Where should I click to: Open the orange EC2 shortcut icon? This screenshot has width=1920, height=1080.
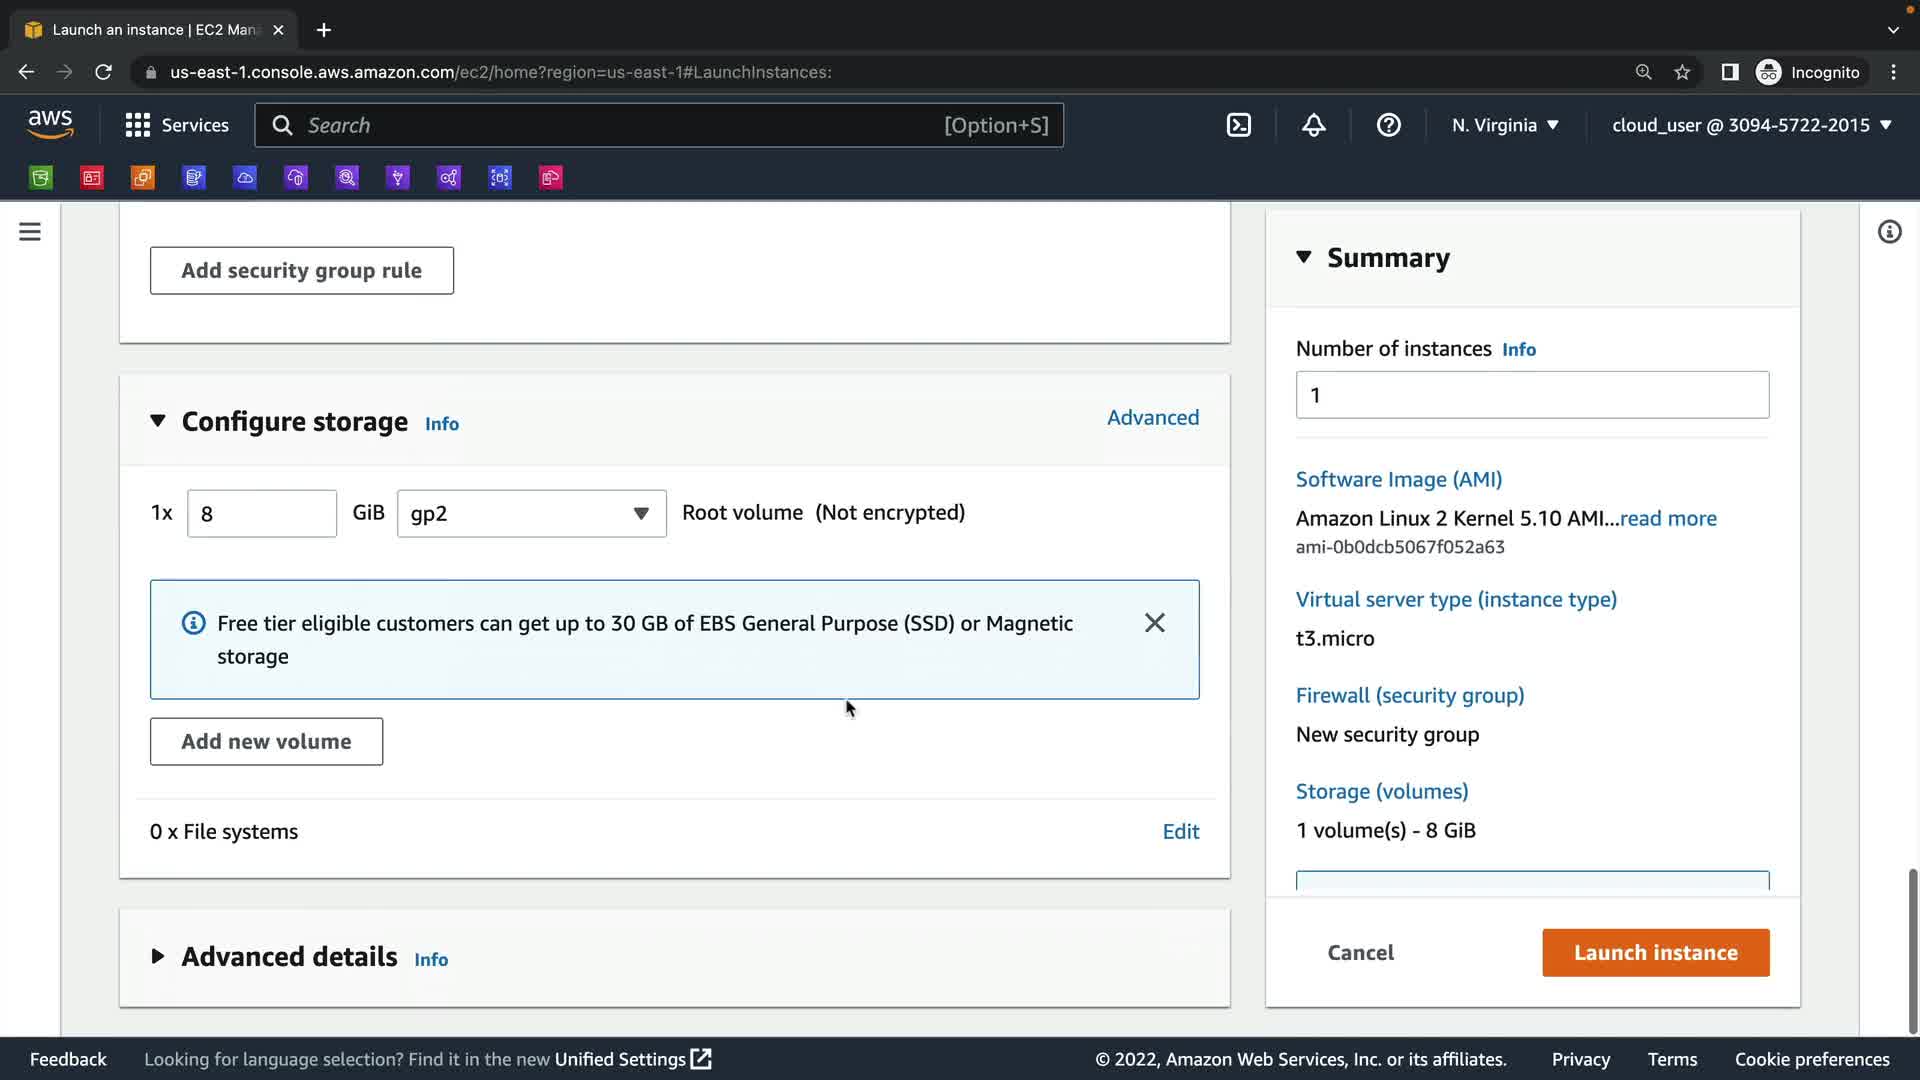[x=143, y=178]
